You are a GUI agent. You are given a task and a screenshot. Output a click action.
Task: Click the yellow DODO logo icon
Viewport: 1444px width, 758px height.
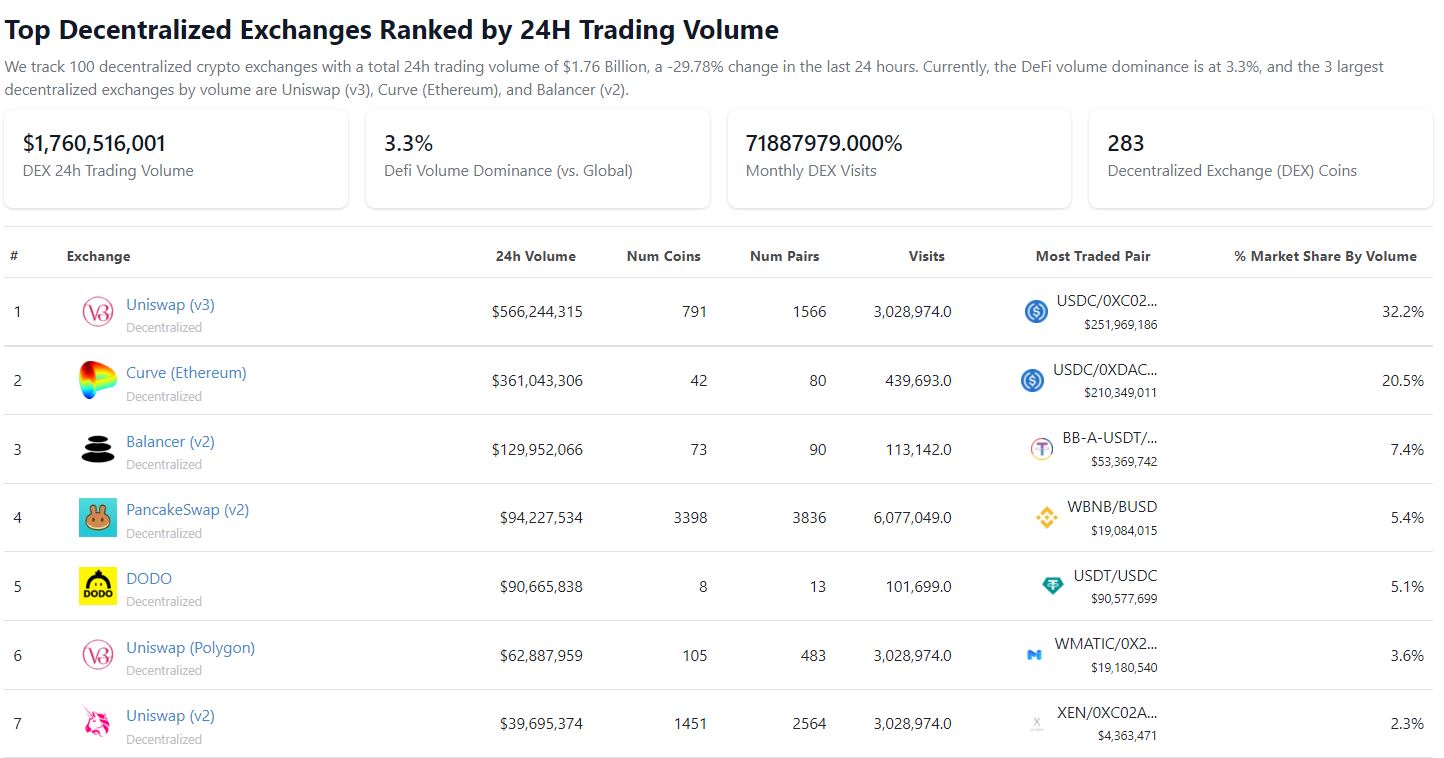coord(98,586)
